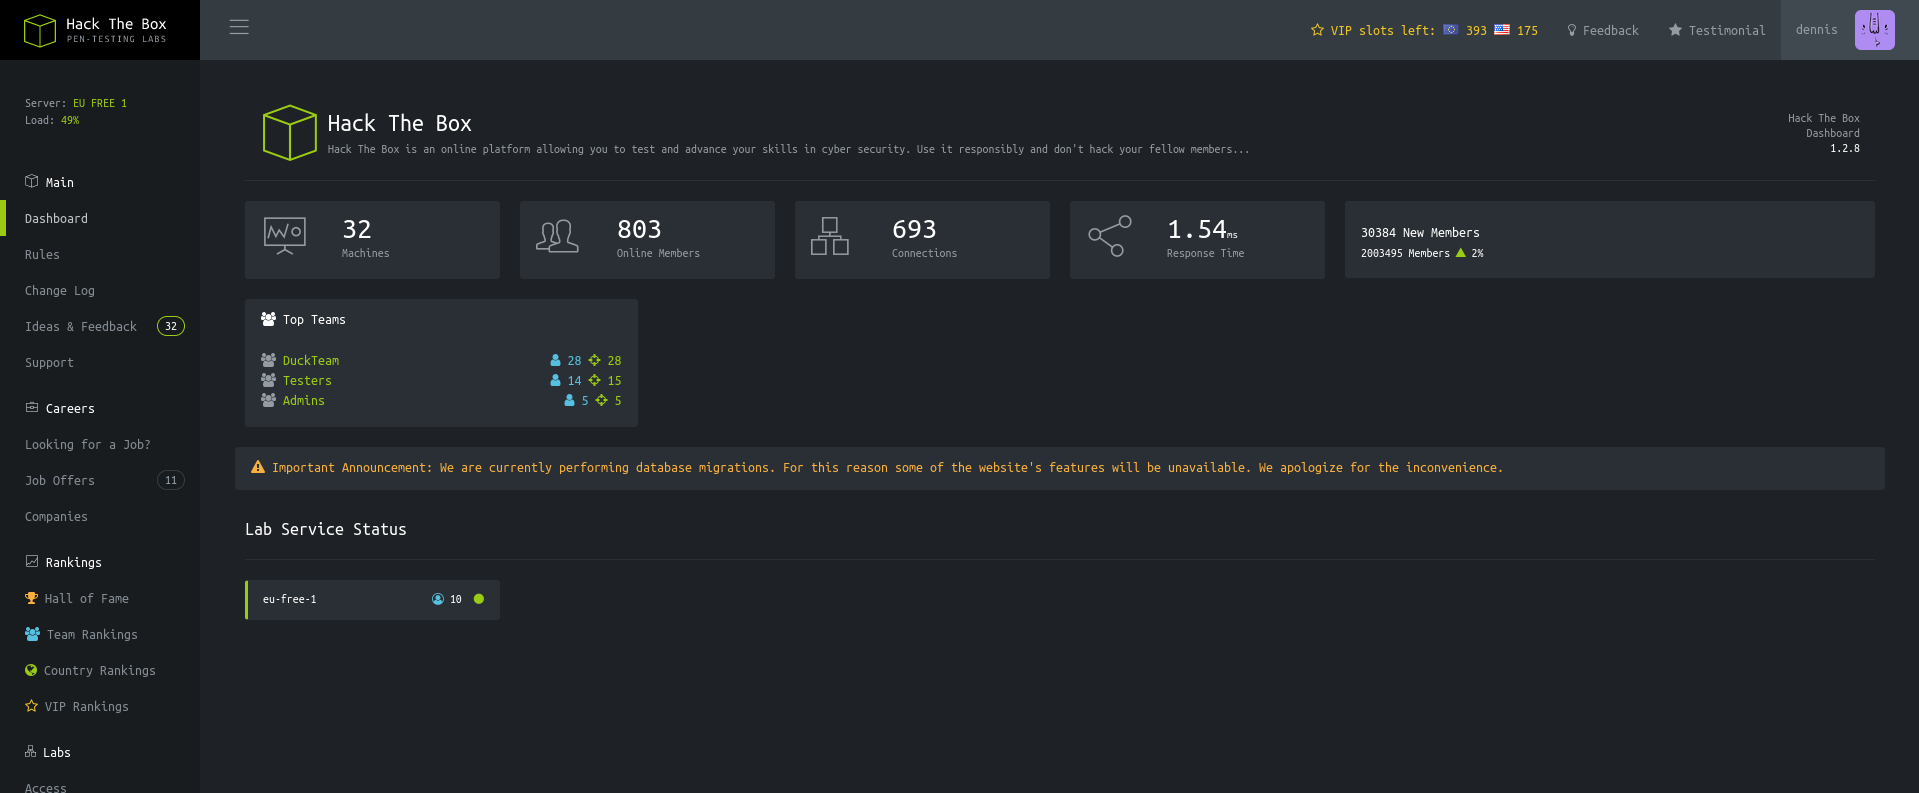Click the Machines presentation board icon
This screenshot has width=1919, height=793.
click(285, 237)
